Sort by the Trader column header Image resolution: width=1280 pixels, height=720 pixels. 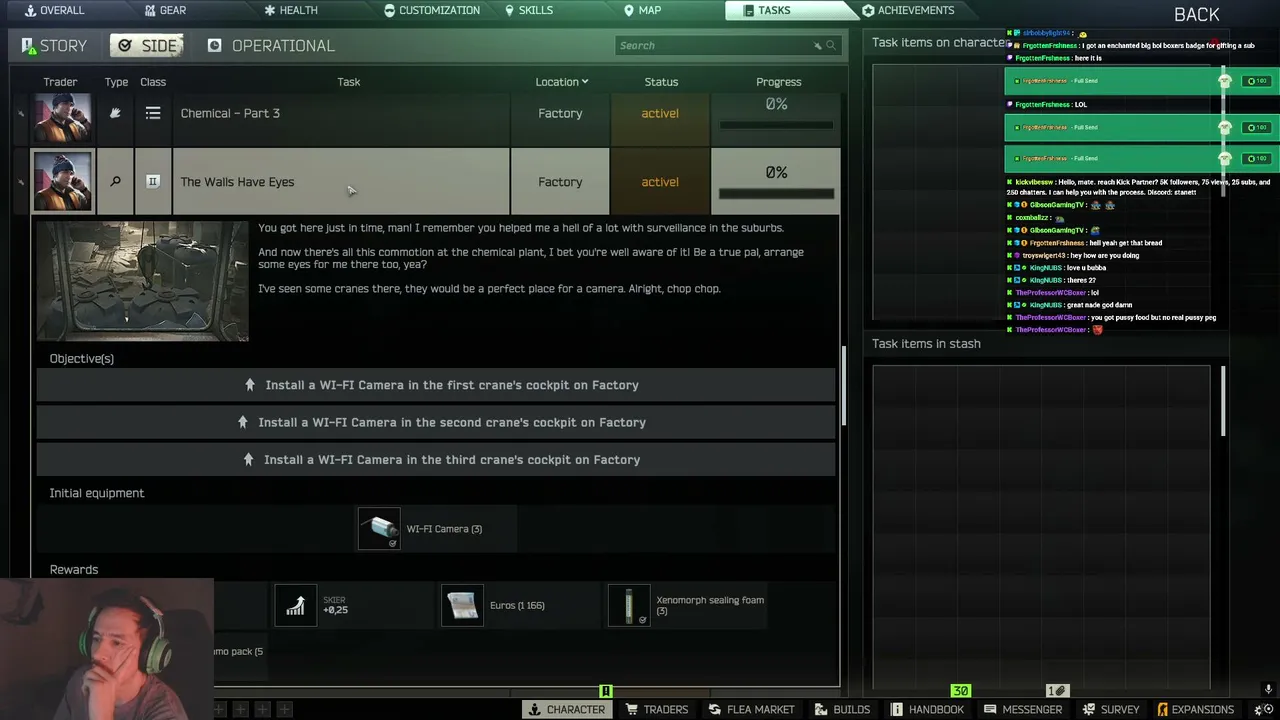(x=60, y=82)
